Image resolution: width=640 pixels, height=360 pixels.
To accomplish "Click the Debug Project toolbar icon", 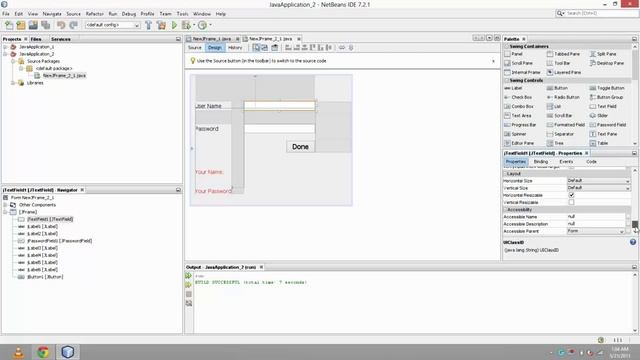I will click(187, 25).
